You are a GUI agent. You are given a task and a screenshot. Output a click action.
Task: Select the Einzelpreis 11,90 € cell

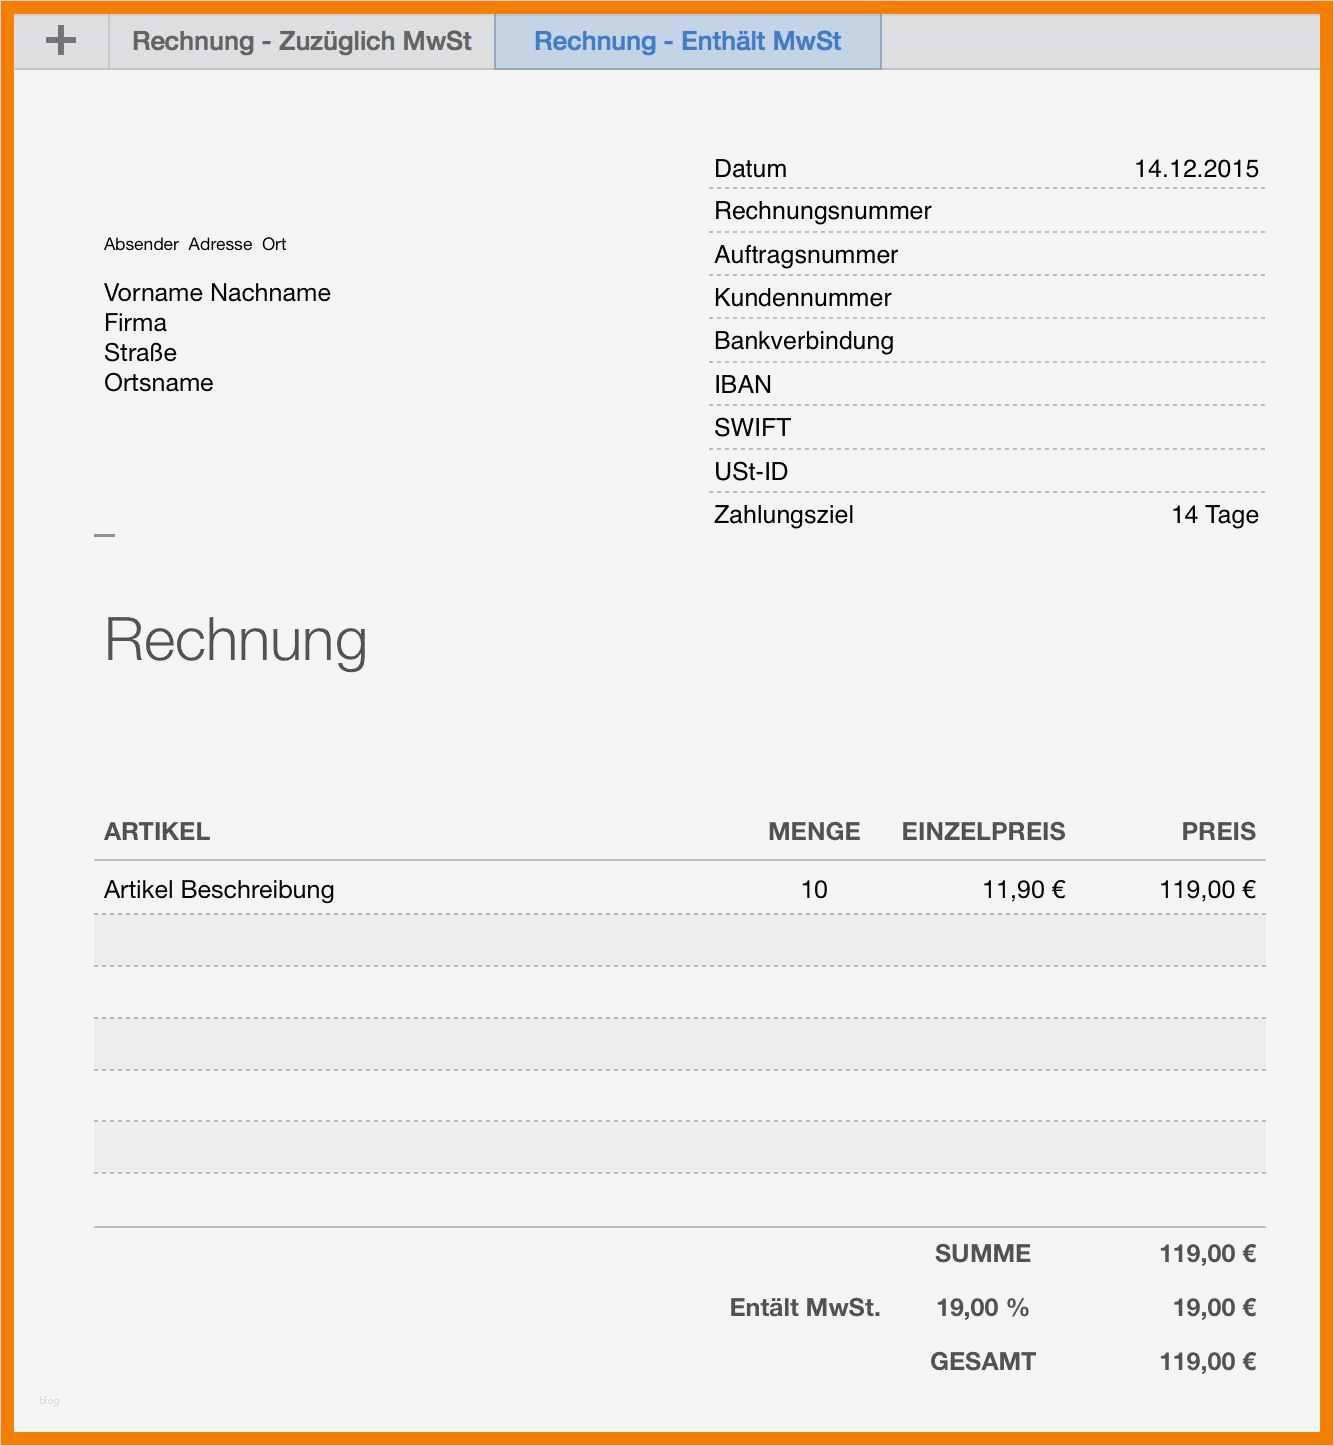[x=1023, y=889]
